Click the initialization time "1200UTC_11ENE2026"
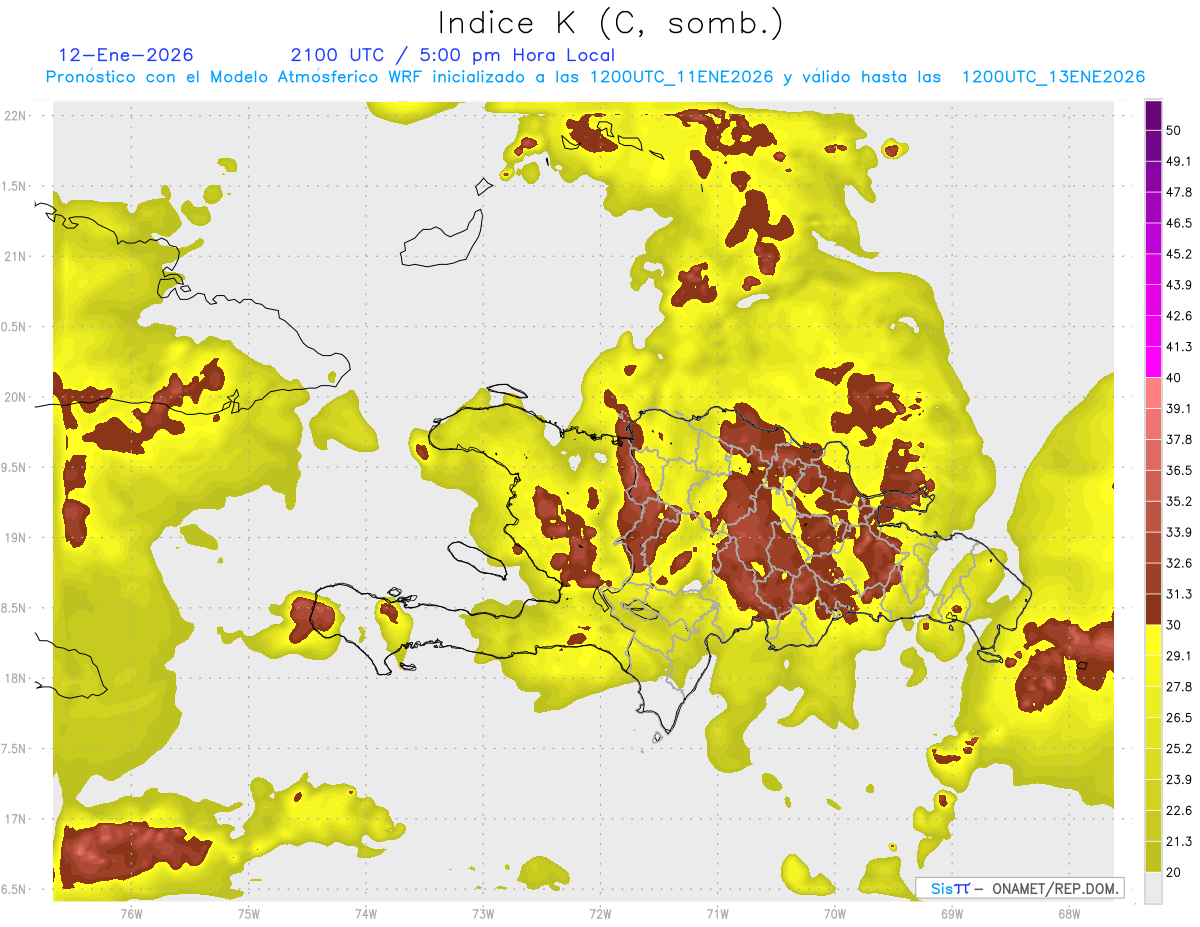The height and width of the screenshot is (927, 1200). [x=681, y=77]
